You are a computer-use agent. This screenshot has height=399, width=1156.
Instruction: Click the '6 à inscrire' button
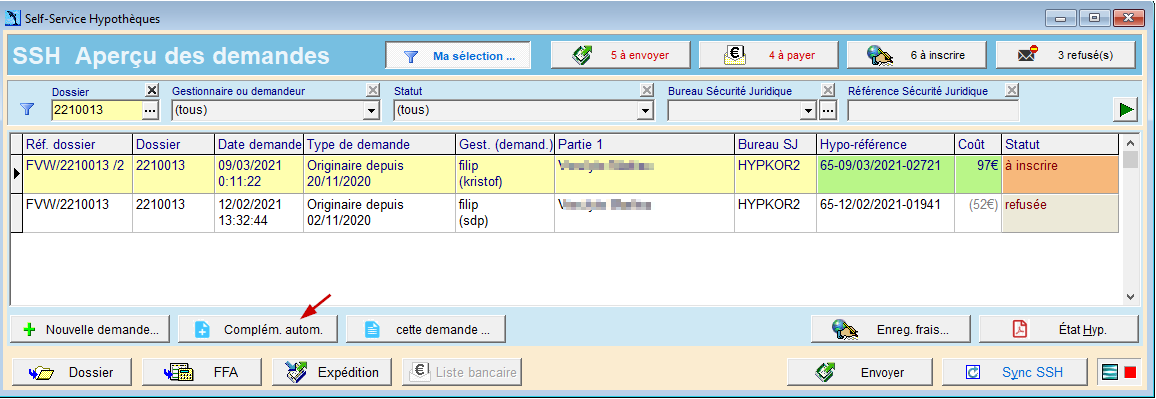pos(916,55)
